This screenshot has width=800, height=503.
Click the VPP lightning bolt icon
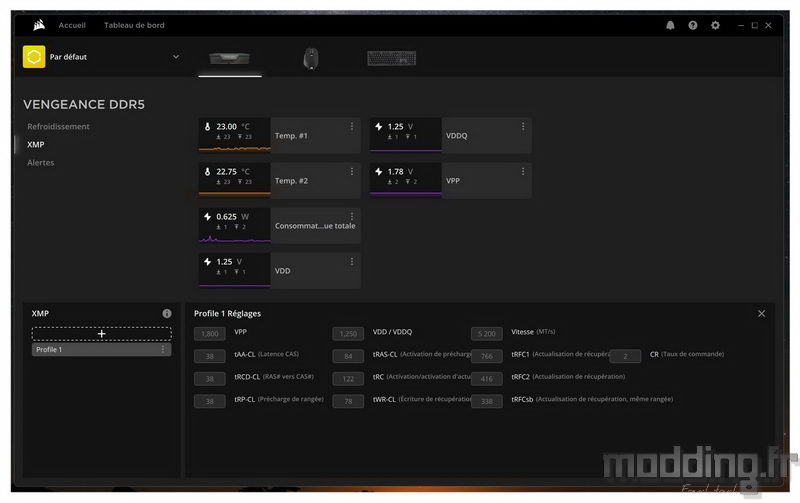(379, 171)
